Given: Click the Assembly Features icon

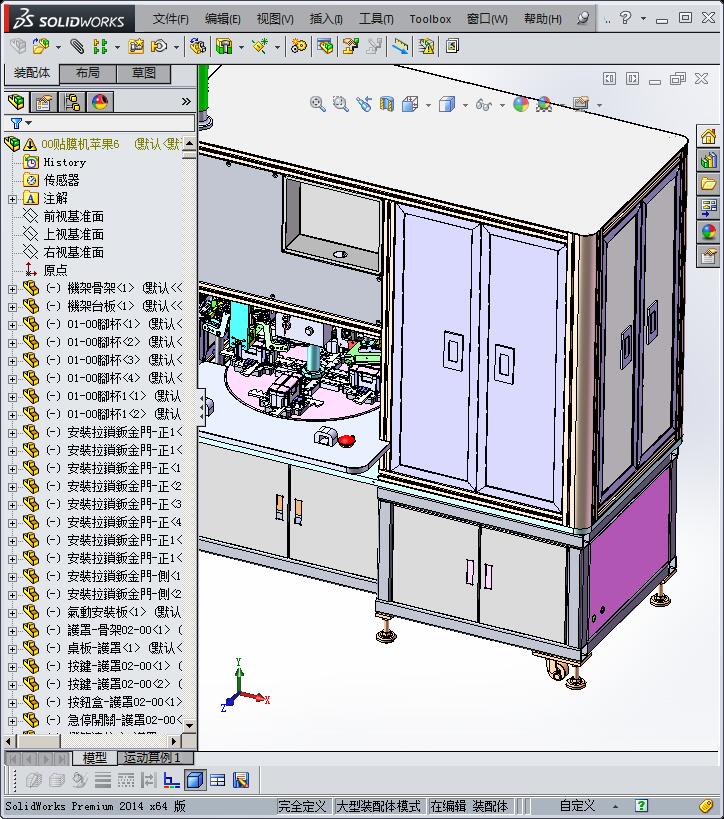Looking at the screenshot, I should coord(224,46).
